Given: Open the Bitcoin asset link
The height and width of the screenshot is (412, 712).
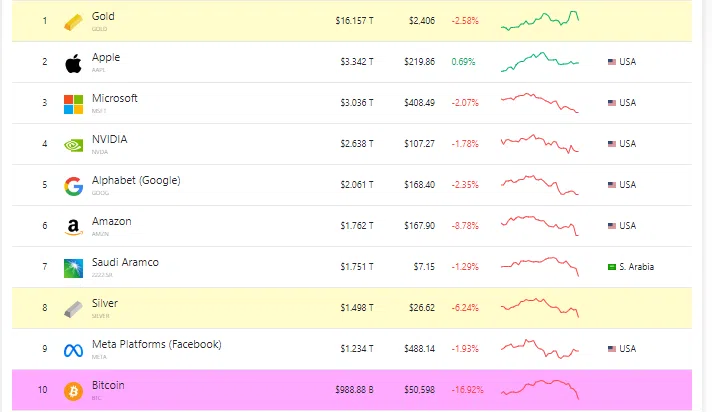Looking at the screenshot, I should 108,385.
